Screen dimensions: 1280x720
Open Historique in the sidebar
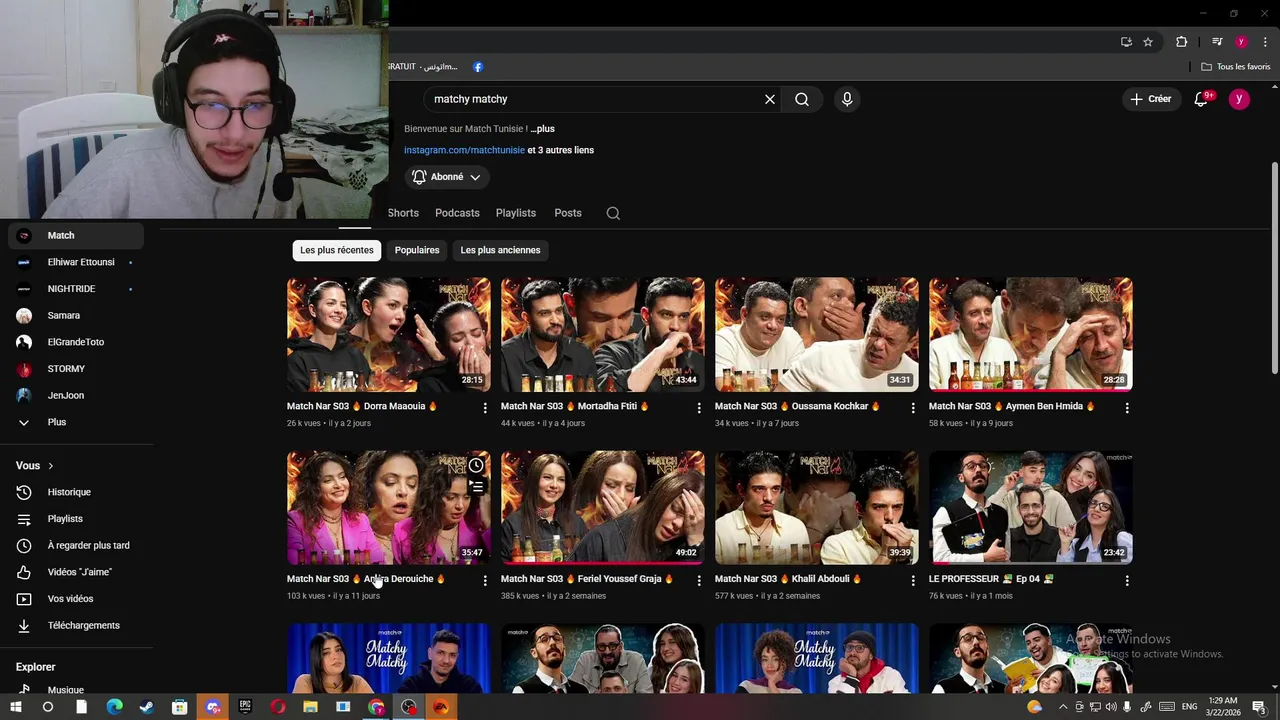click(76, 492)
